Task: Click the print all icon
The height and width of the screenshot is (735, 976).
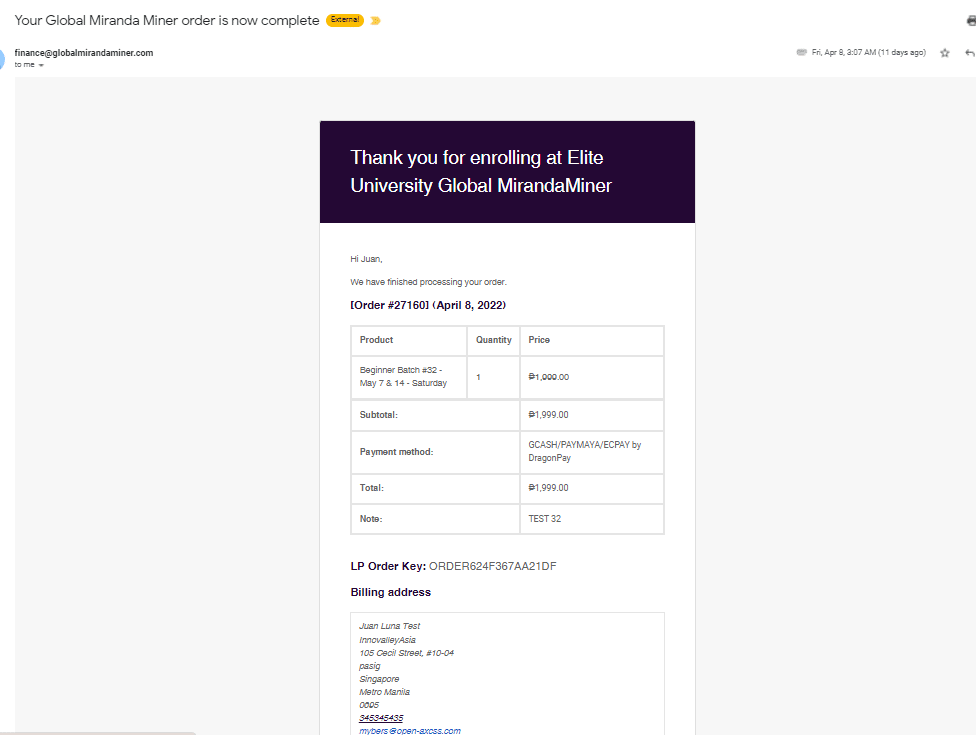Action: pyautogui.click(x=970, y=20)
